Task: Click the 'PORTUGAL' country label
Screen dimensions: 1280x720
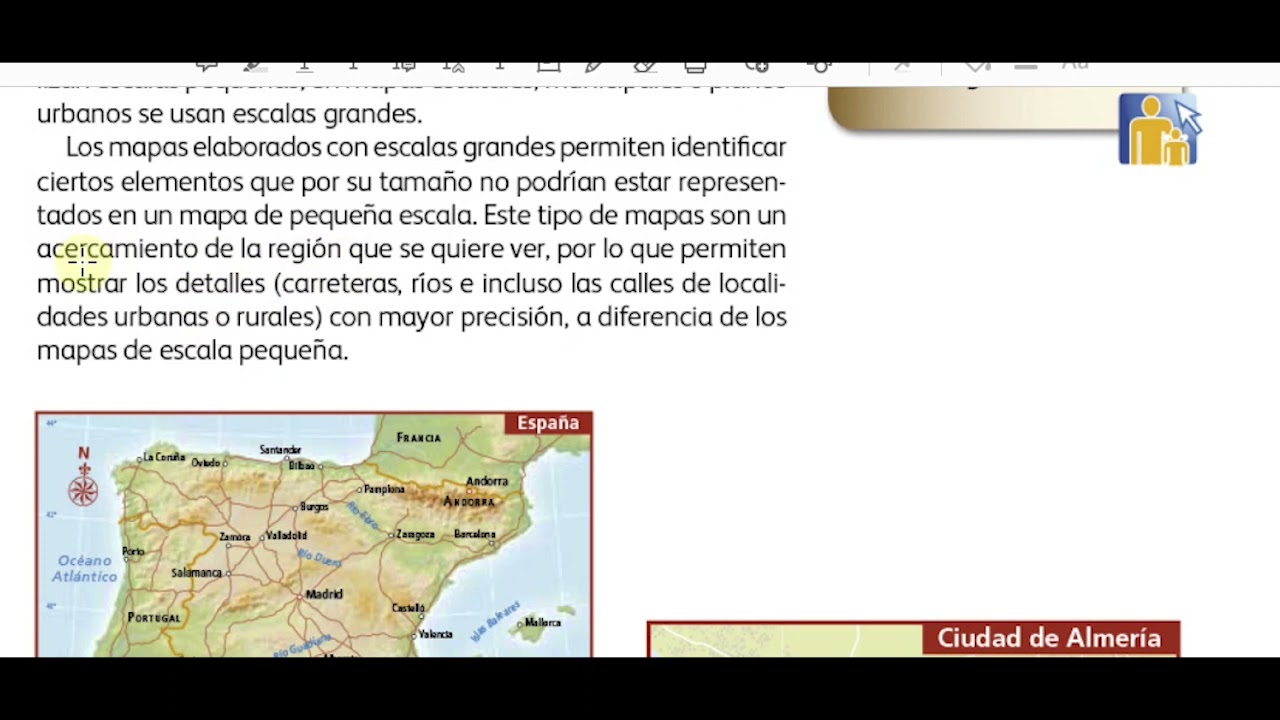Action: (x=154, y=618)
